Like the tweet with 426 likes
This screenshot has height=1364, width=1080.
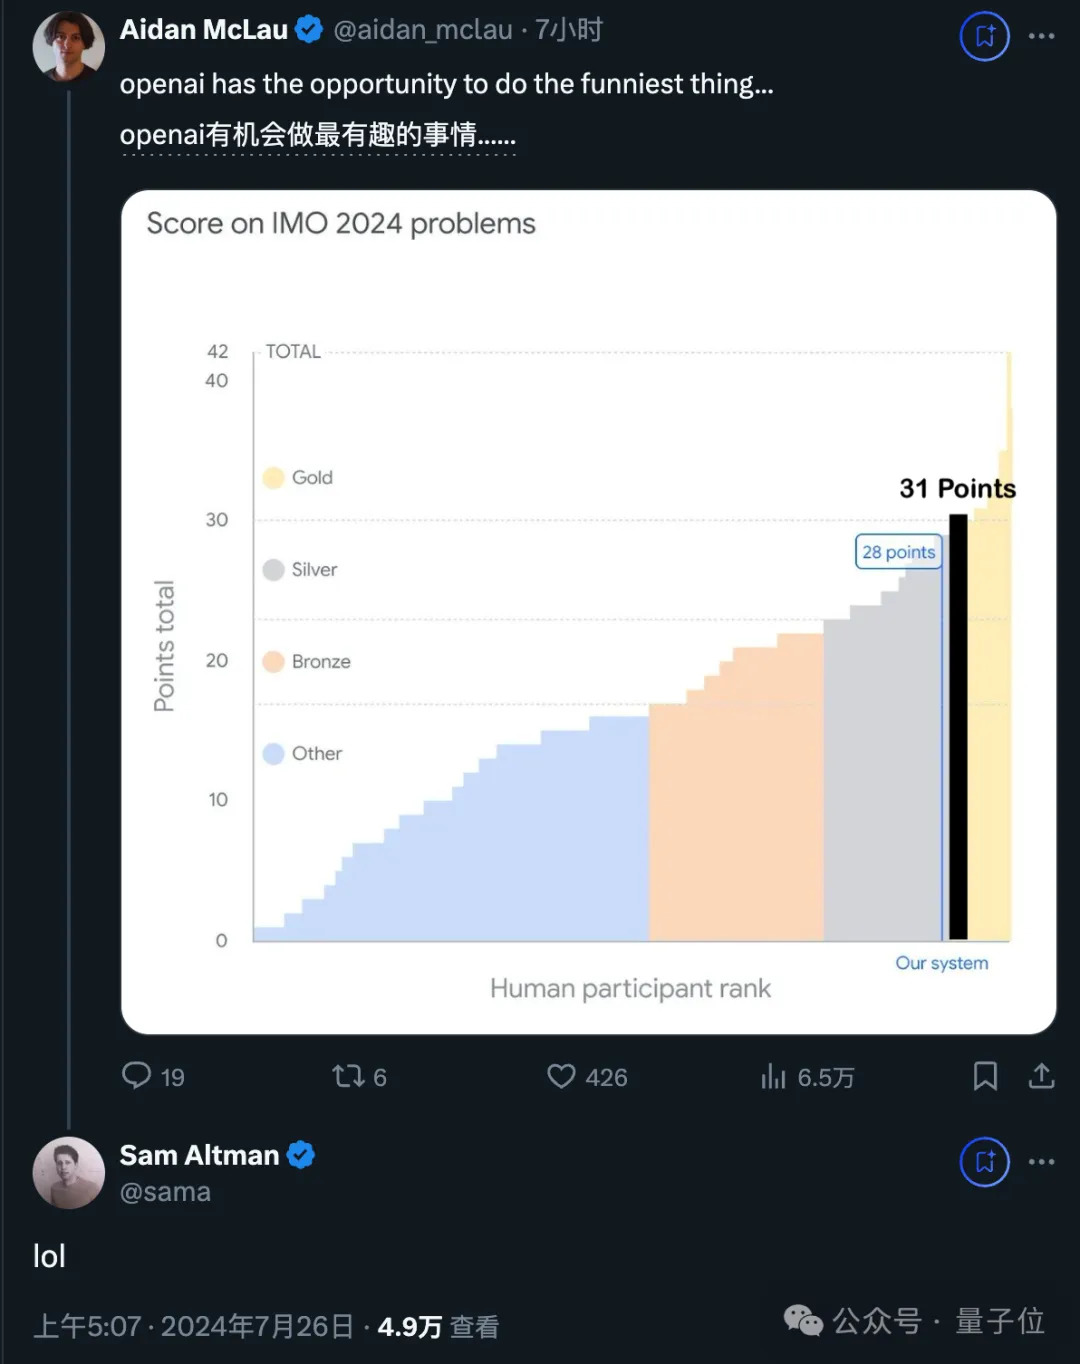pyautogui.click(x=561, y=1076)
